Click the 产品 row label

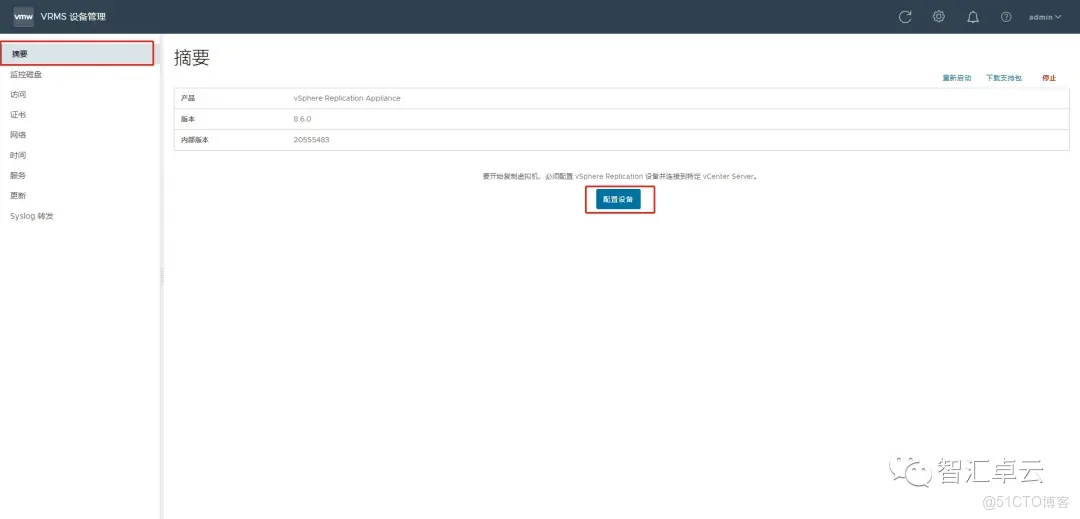pyautogui.click(x=188, y=98)
